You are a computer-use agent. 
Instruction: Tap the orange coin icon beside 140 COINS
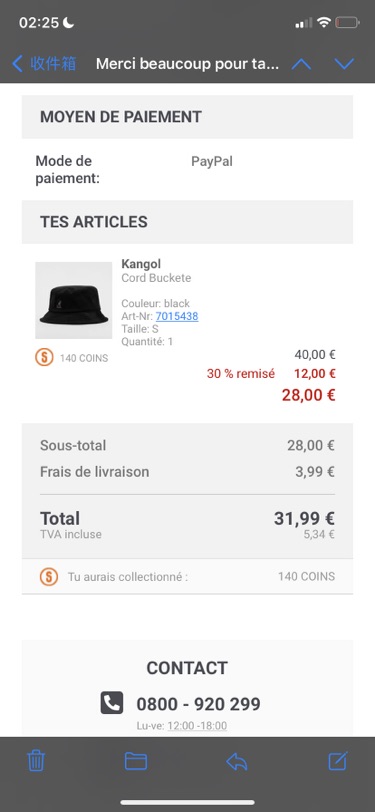[x=44, y=357]
